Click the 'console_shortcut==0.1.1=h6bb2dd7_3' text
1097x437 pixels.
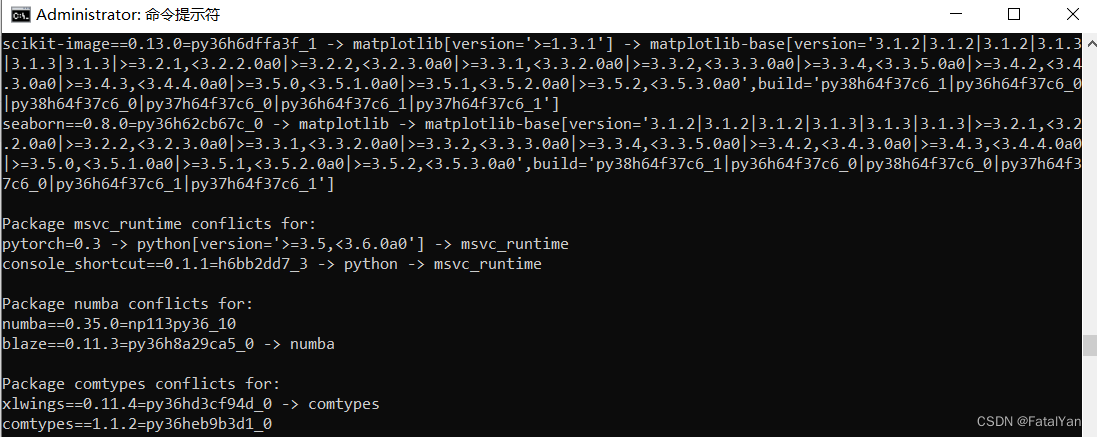click(155, 264)
